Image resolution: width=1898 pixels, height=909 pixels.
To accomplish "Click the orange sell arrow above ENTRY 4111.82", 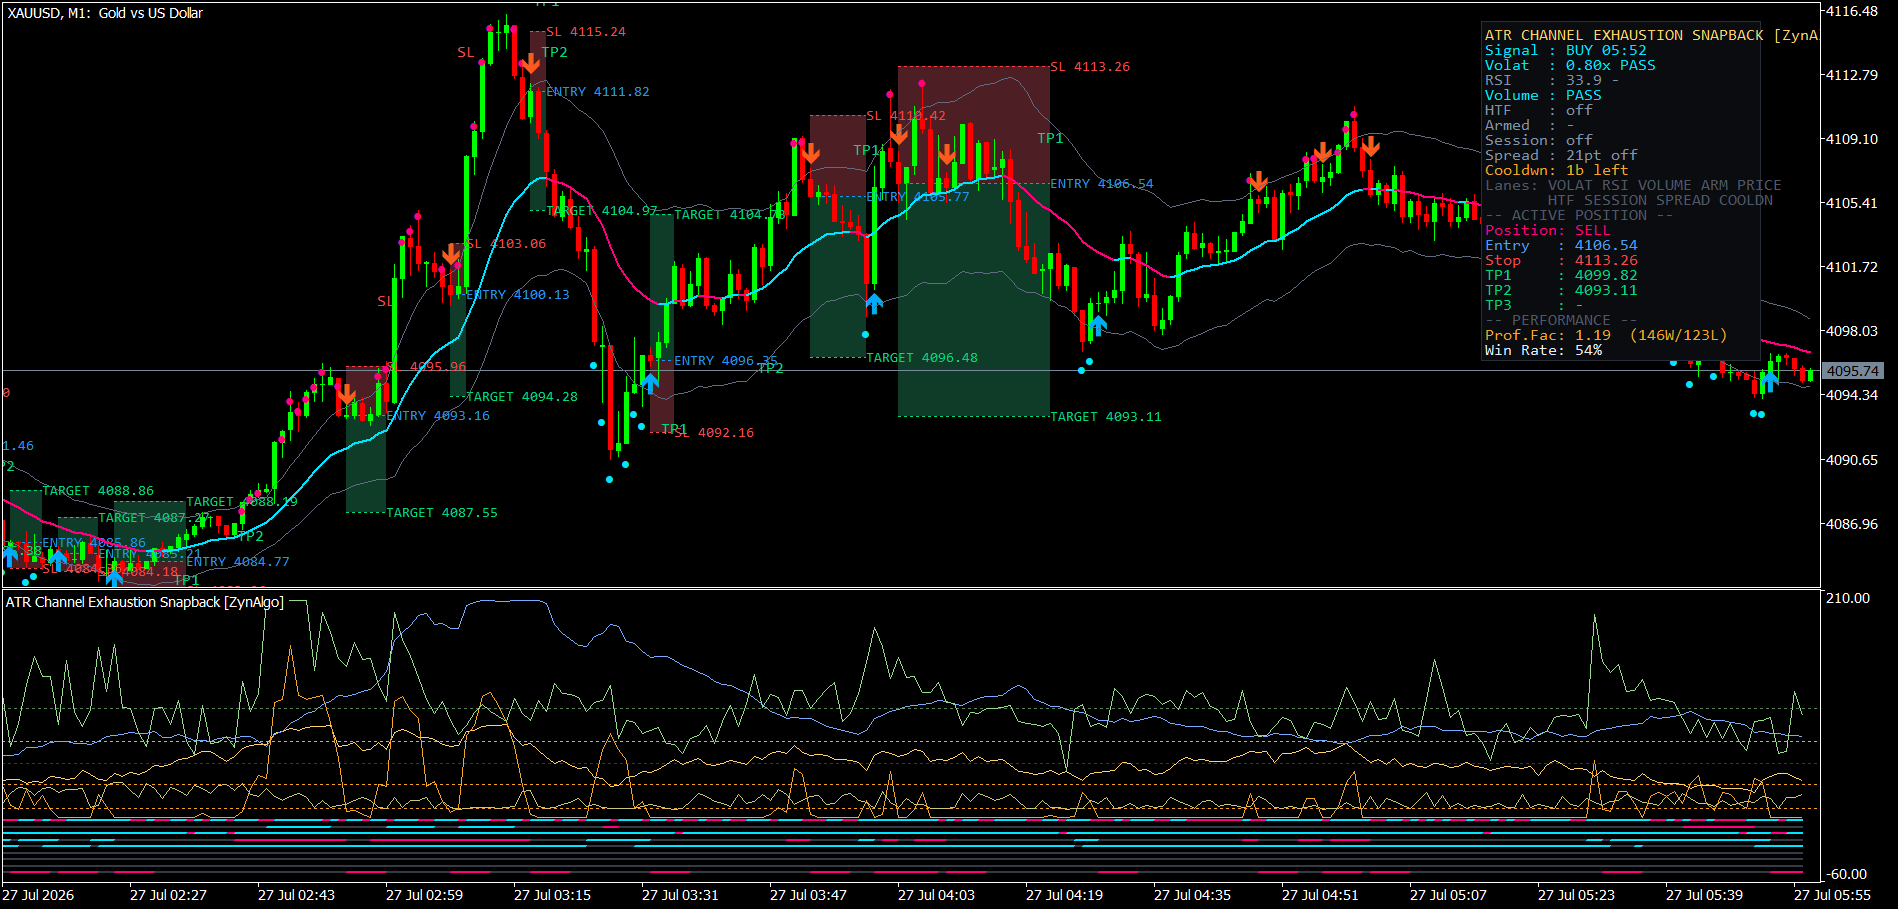I will click(x=530, y=64).
